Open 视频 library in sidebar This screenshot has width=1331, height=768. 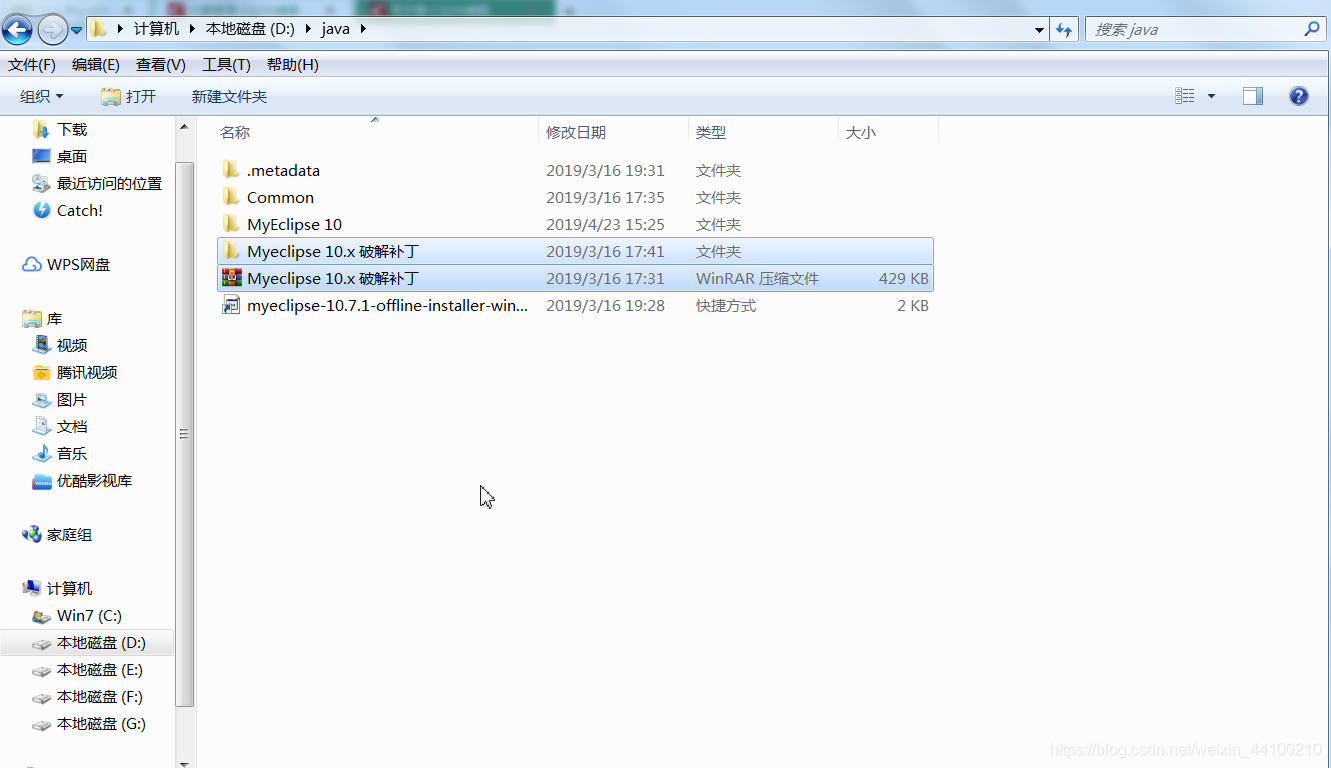coord(72,345)
